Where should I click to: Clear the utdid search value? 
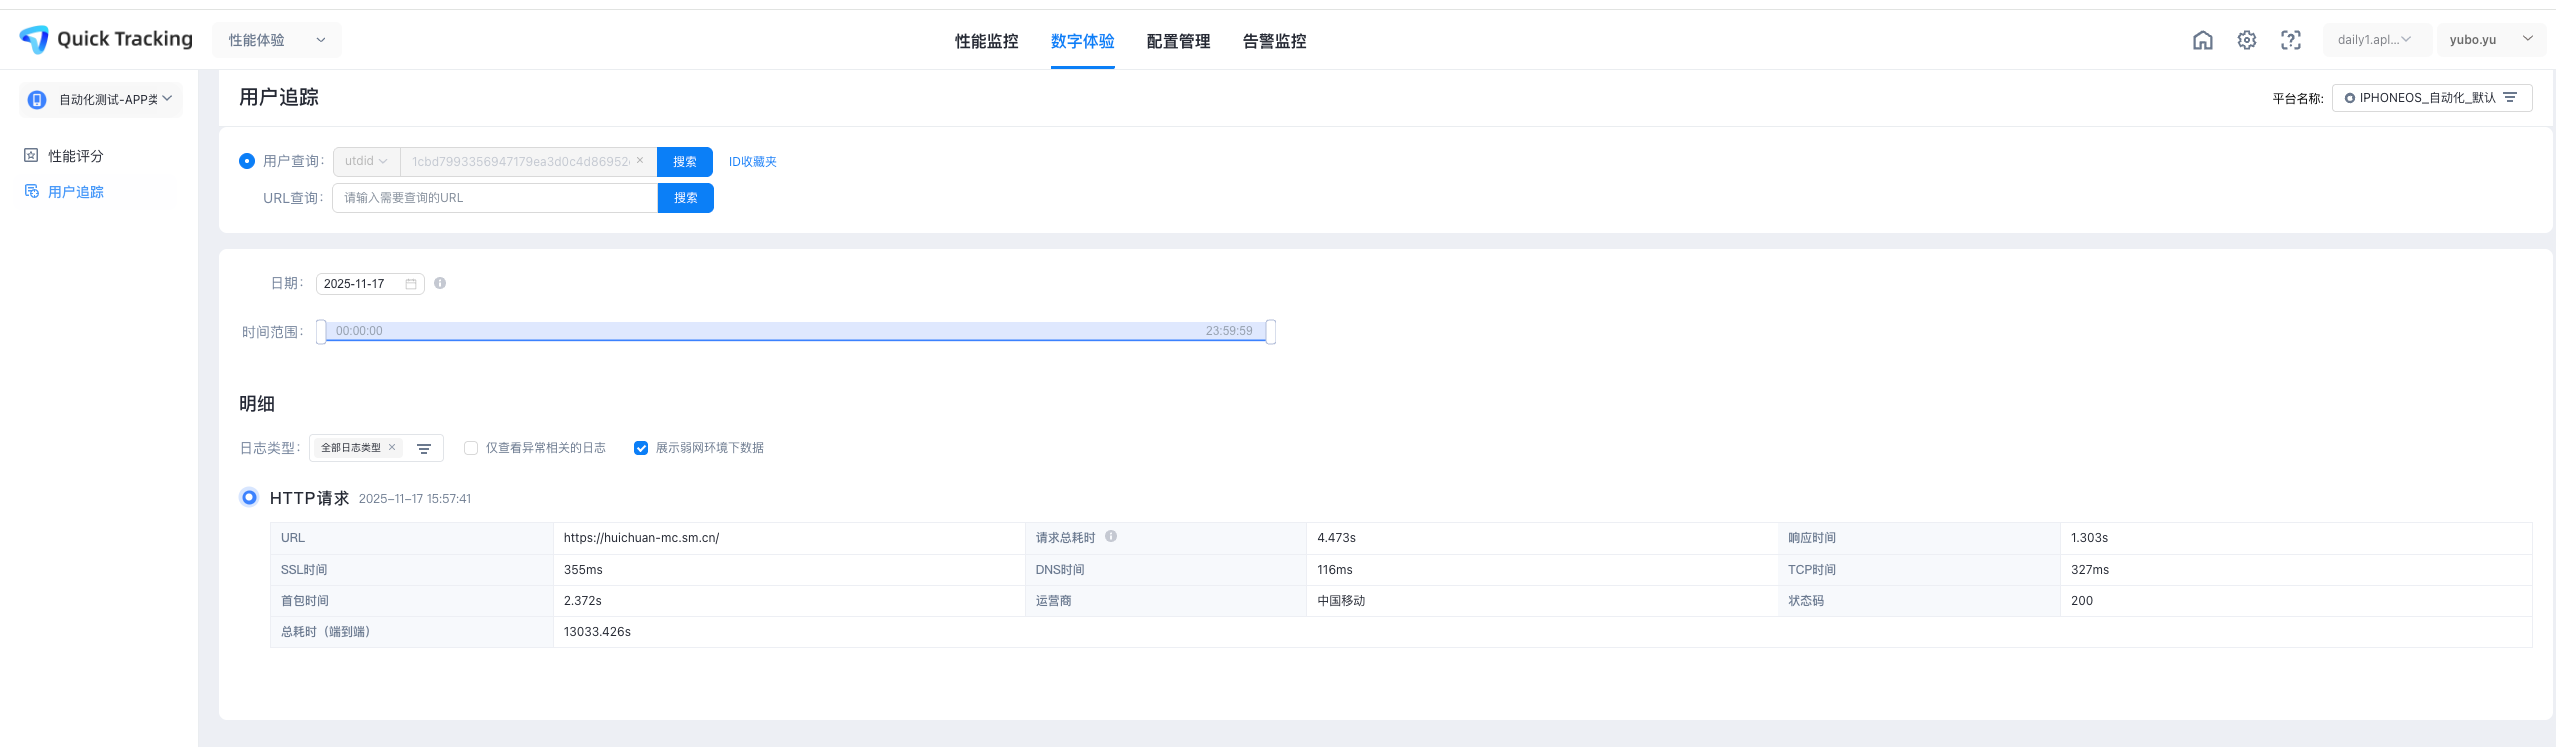pos(640,160)
